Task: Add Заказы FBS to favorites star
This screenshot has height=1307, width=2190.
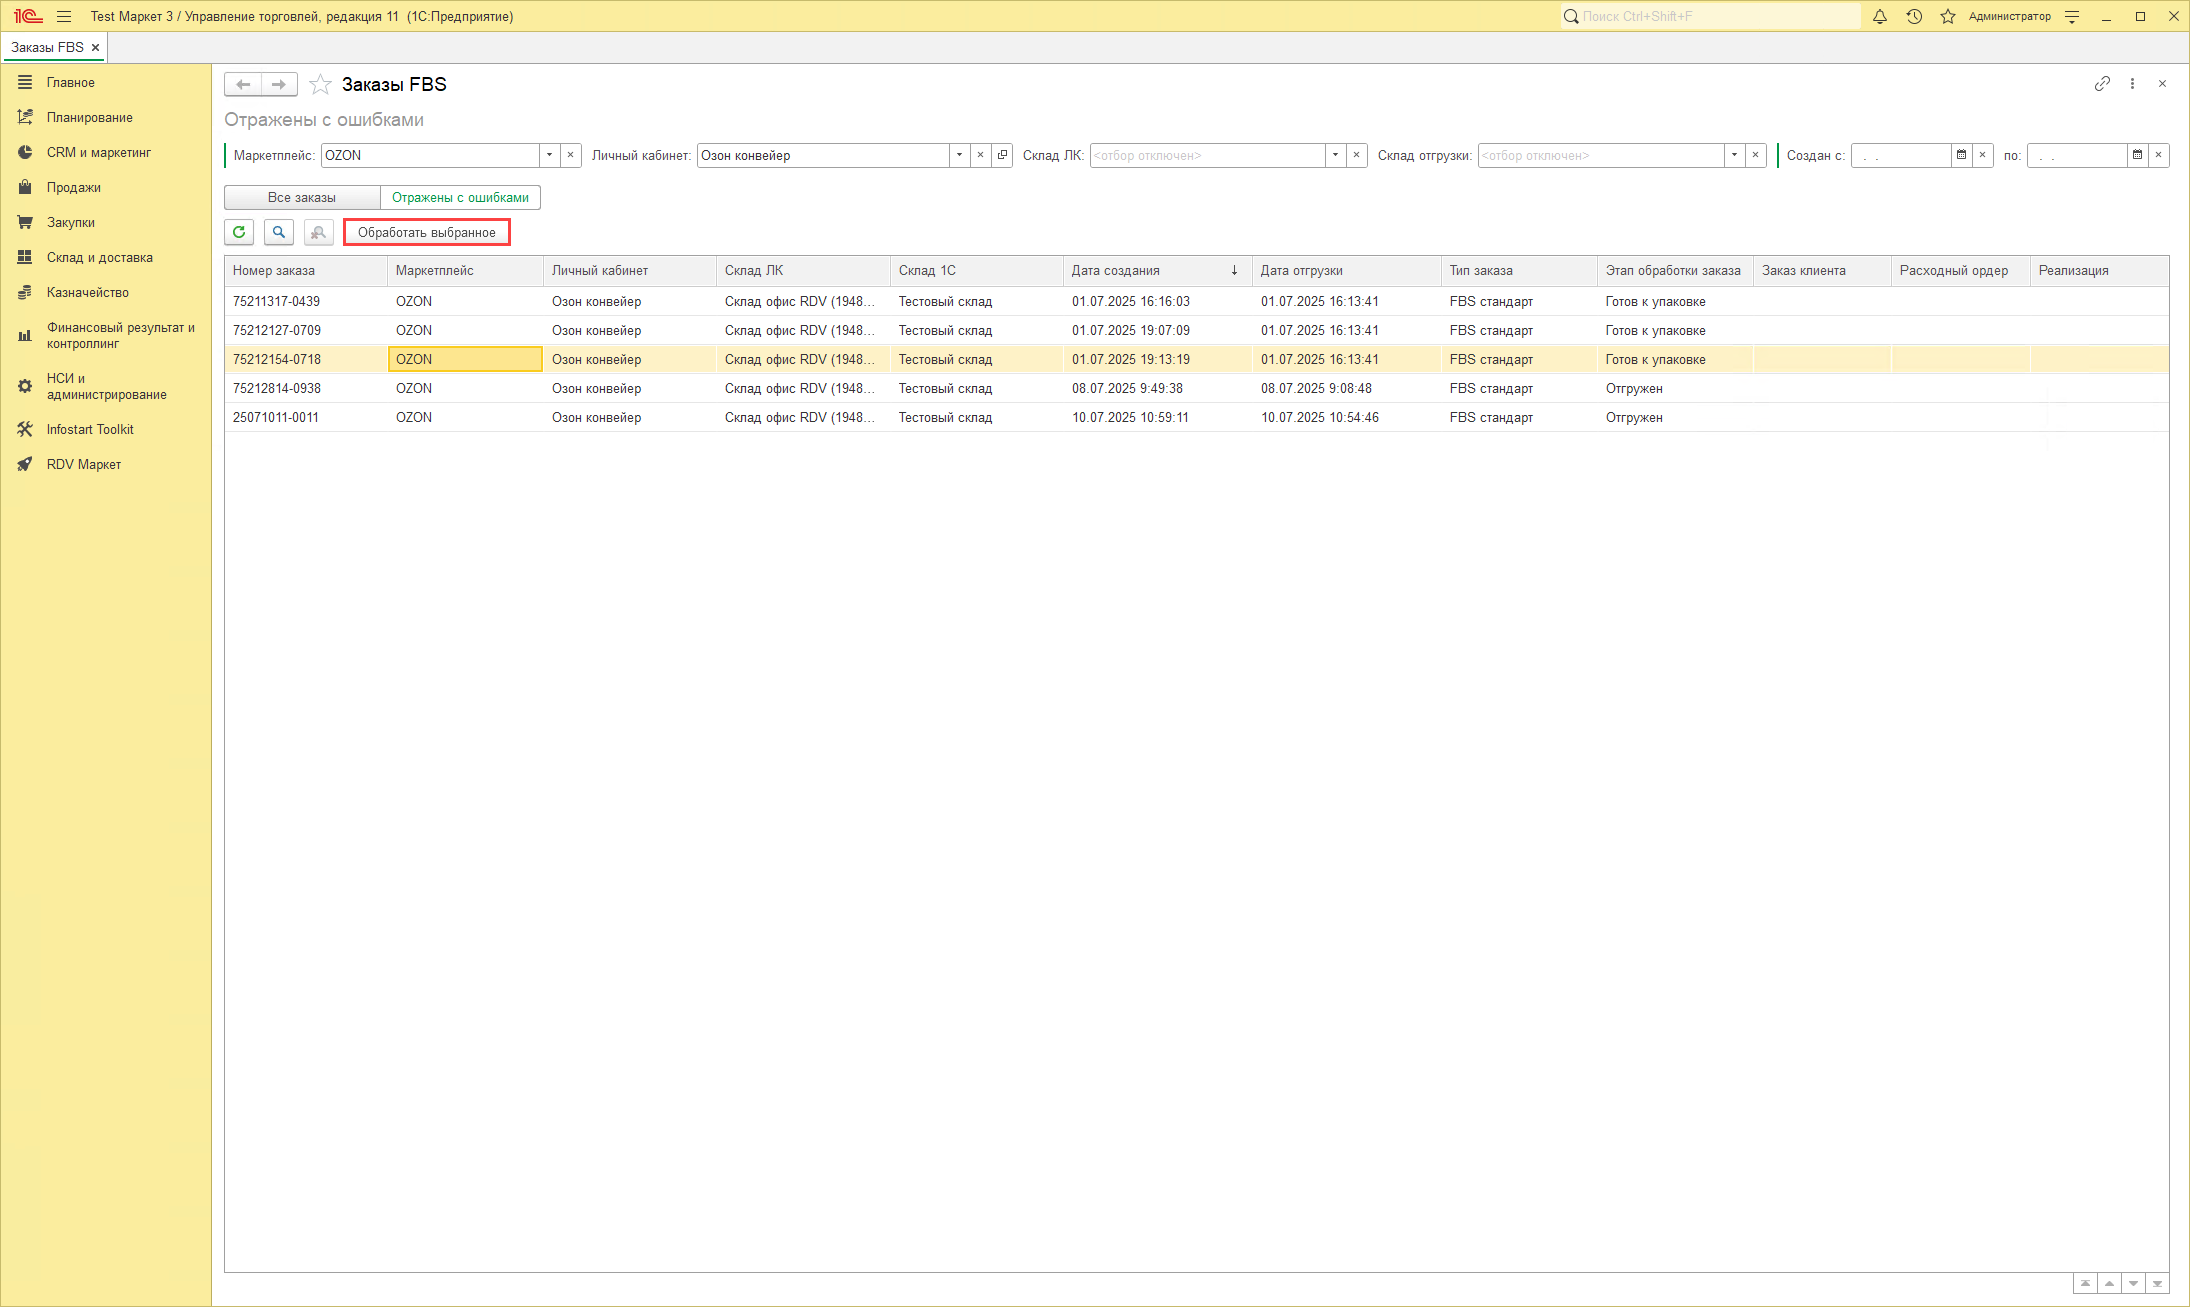Action: click(x=320, y=84)
